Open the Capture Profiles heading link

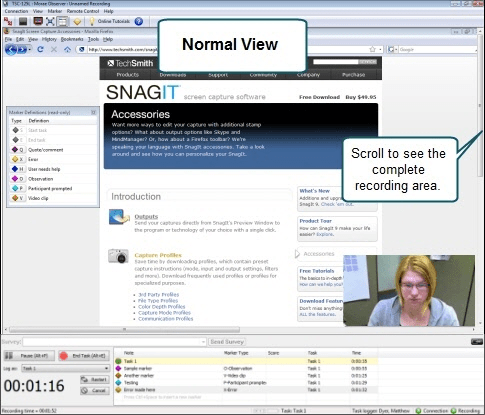(158, 255)
